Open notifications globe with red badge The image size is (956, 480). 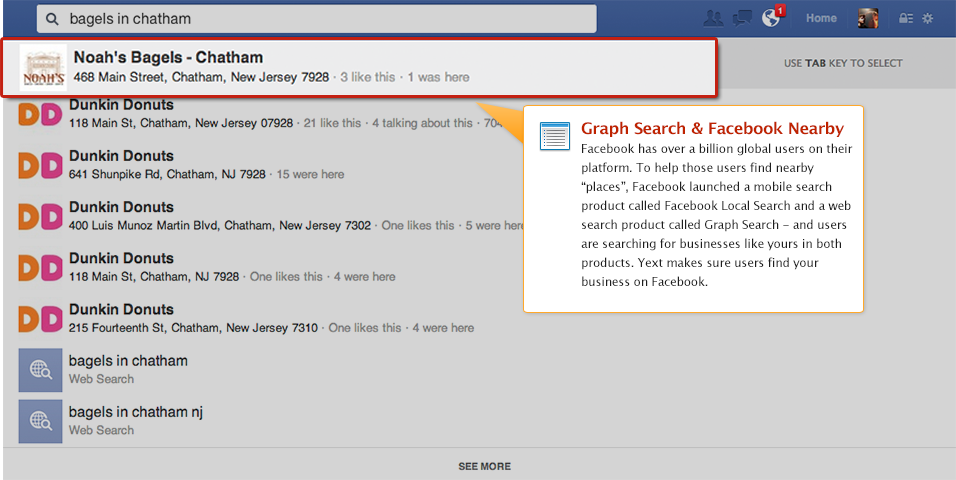(x=772, y=17)
